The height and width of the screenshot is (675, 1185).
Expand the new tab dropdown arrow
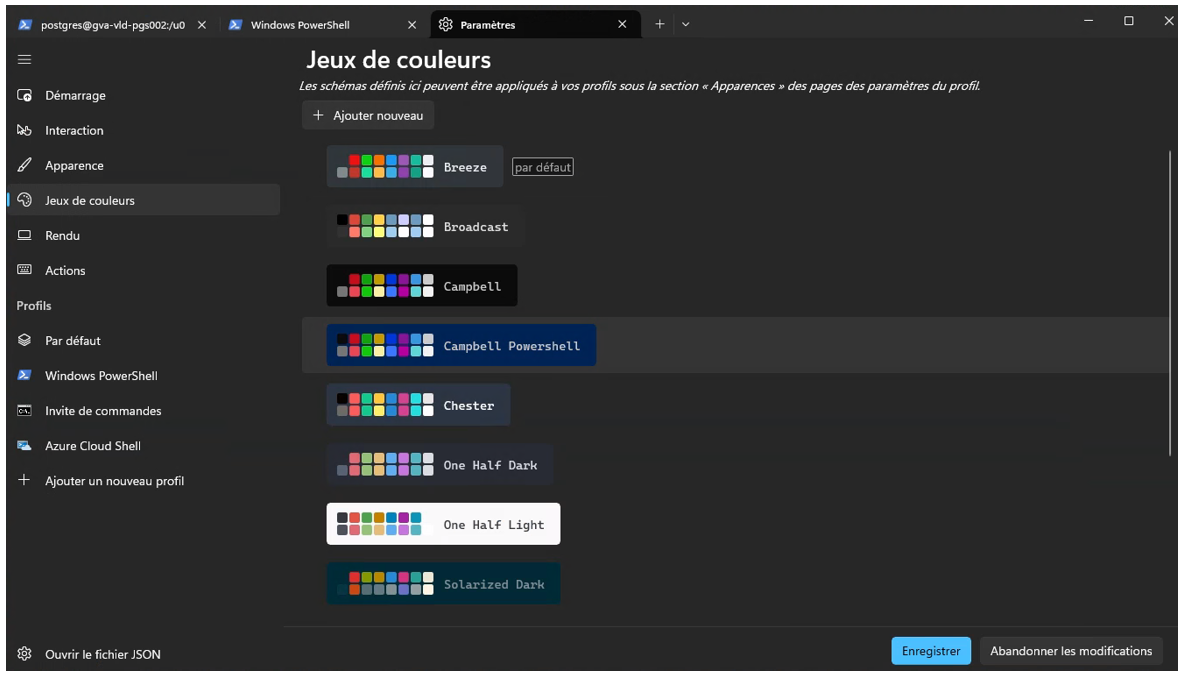pyautogui.click(x=686, y=25)
